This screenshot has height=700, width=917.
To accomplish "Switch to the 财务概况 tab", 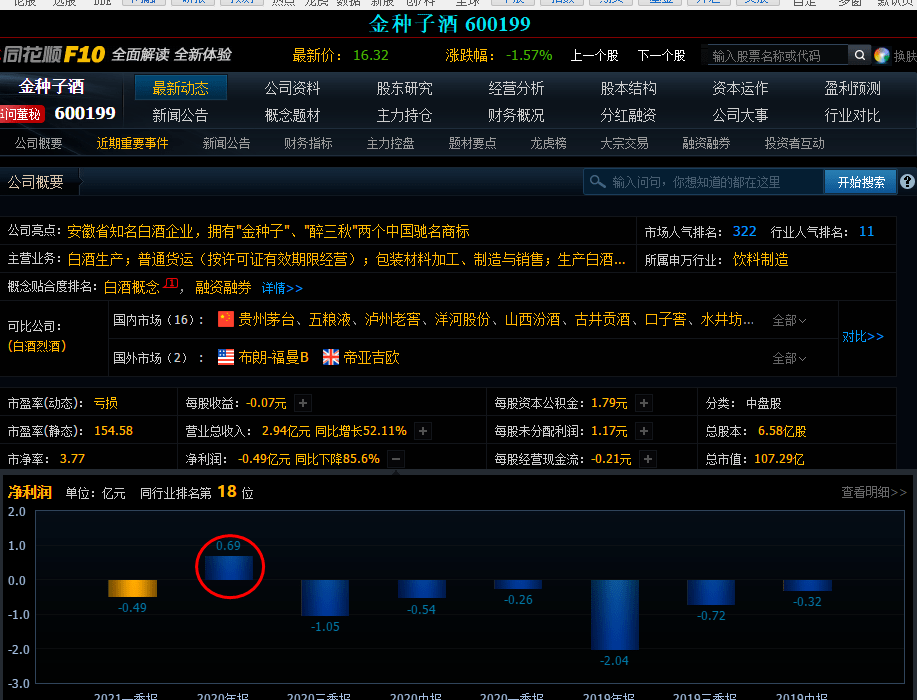I will pos(516,115).
